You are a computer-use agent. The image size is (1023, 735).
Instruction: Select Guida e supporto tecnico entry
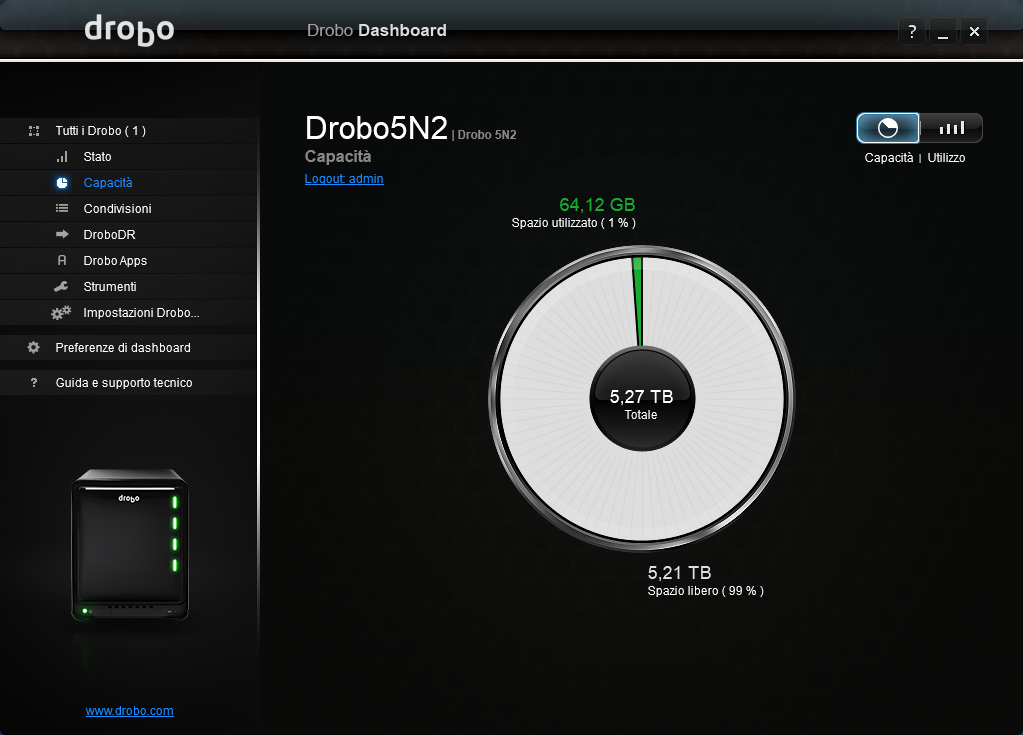click(124, 383)
